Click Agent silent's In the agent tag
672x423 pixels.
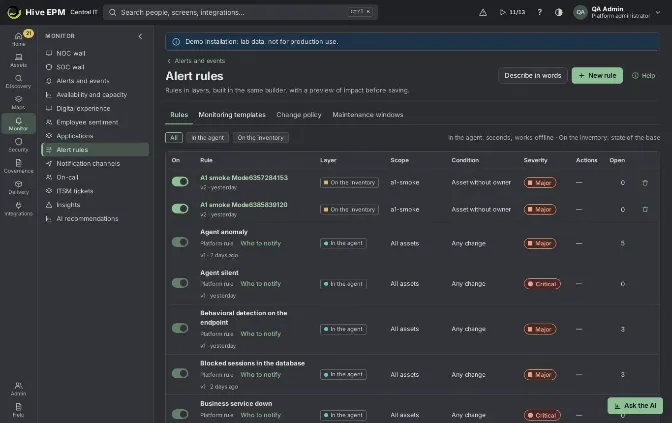pyautogui.click(x=343, y=284)
